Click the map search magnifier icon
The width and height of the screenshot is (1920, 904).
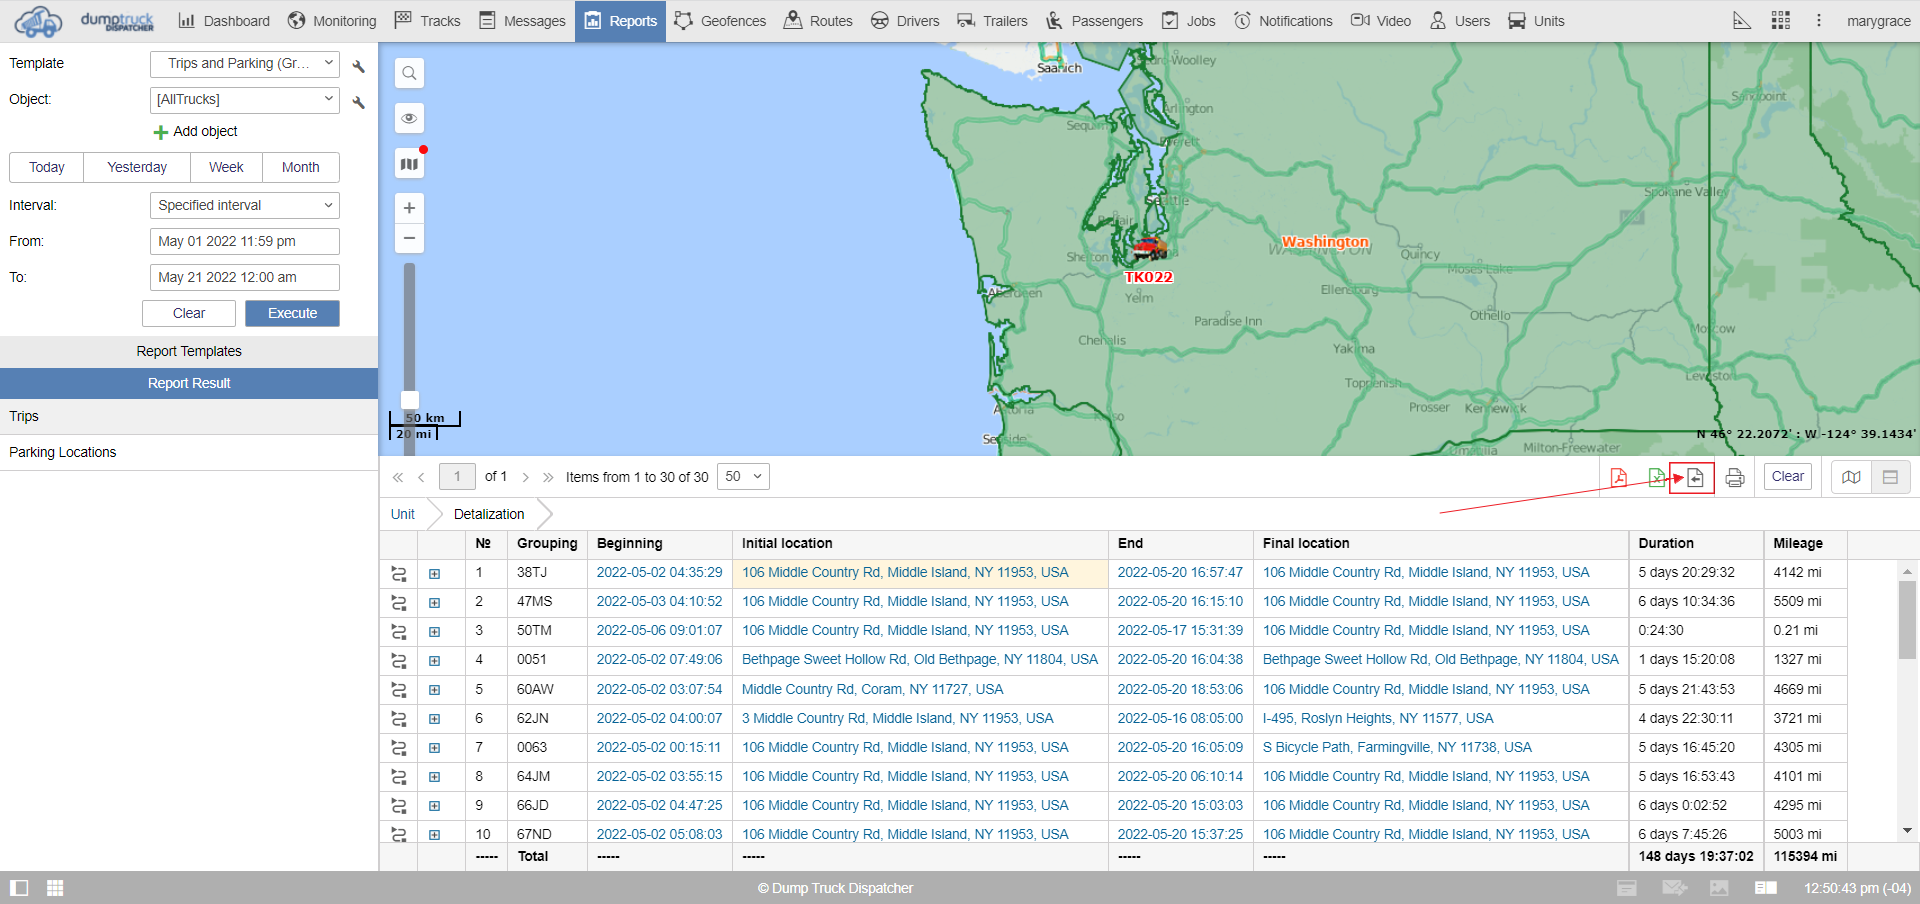click(409, 73)
